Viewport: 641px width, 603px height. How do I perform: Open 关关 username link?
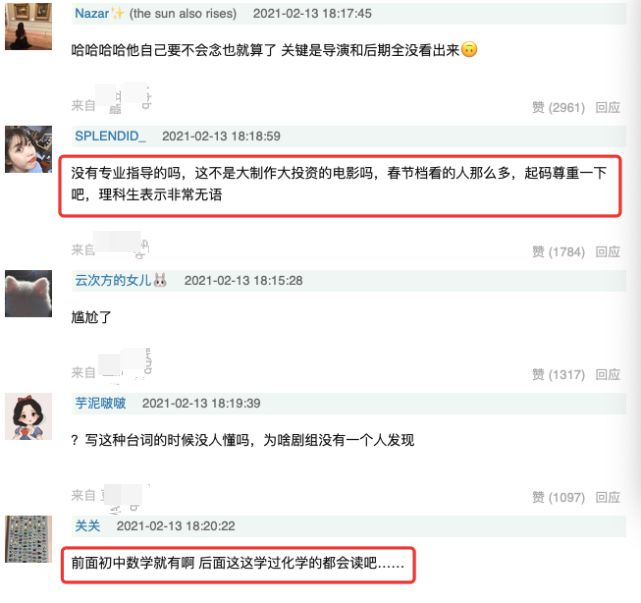[87, 526]
